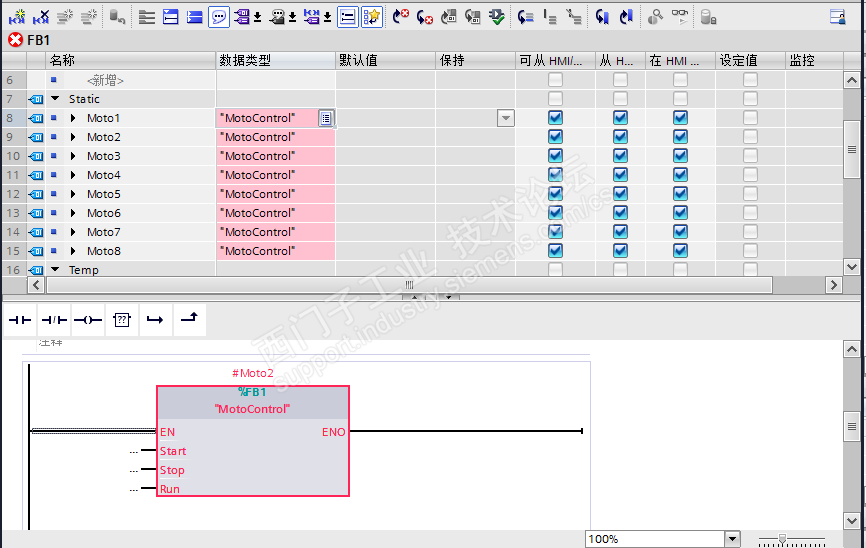This screenshot has height=548, width=866.
Task: Check the setpoint checkbox for Moto4
Action: (750, 175)
